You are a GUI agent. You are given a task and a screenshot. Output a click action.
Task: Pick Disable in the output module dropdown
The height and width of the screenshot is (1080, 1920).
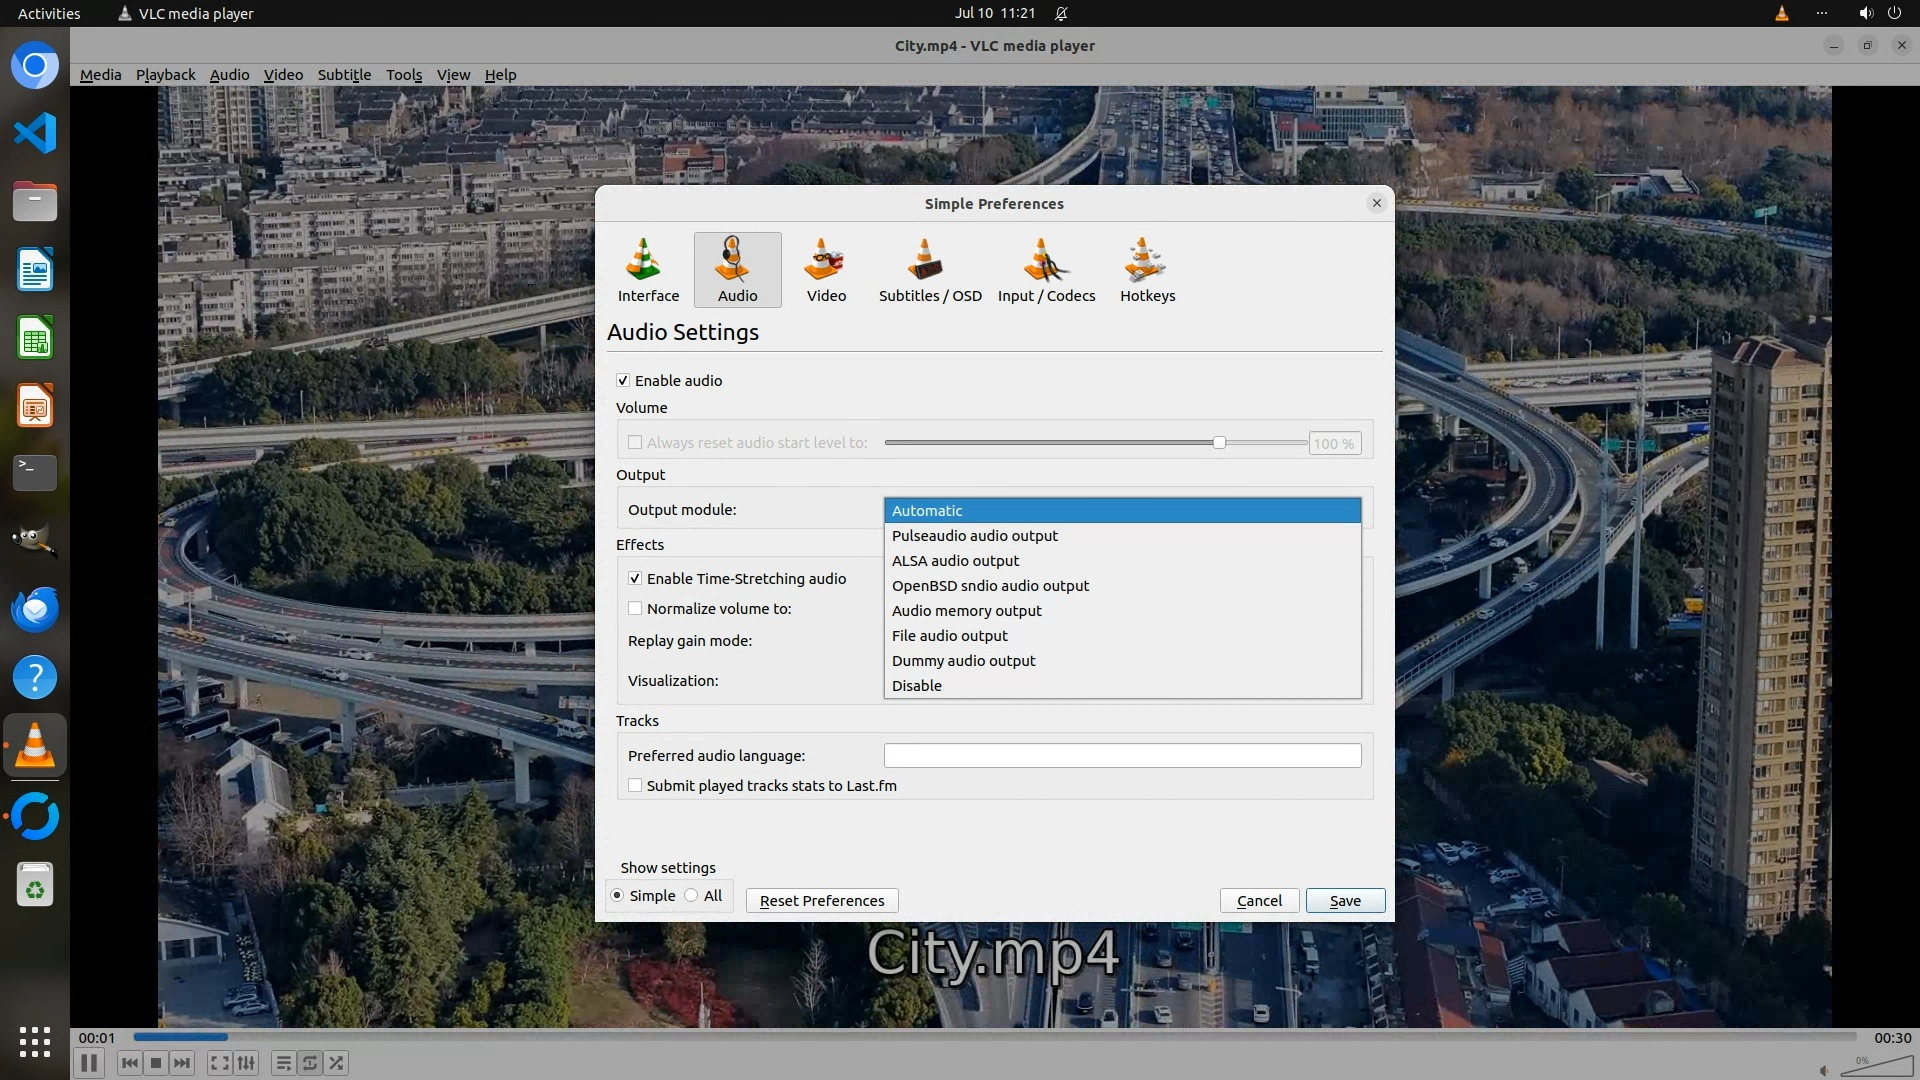click(x=916, y=686)
